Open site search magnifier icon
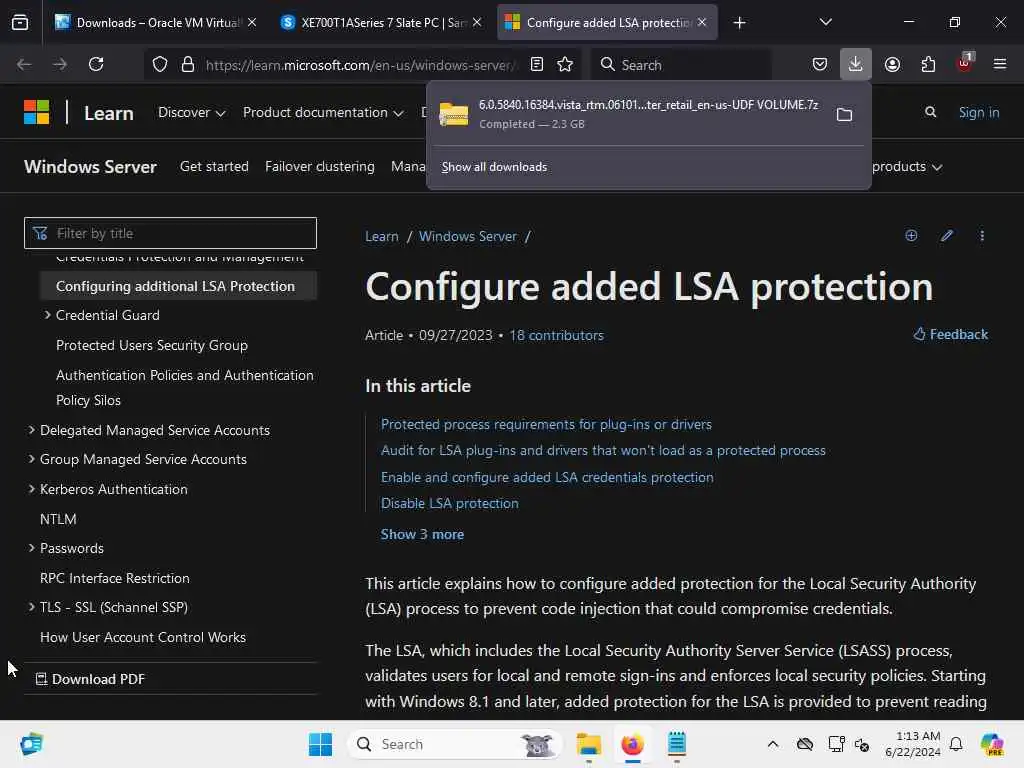Image resolution: width=1024 pixels, height=768 pixels. pyautogui.click(x=931, y=112)
